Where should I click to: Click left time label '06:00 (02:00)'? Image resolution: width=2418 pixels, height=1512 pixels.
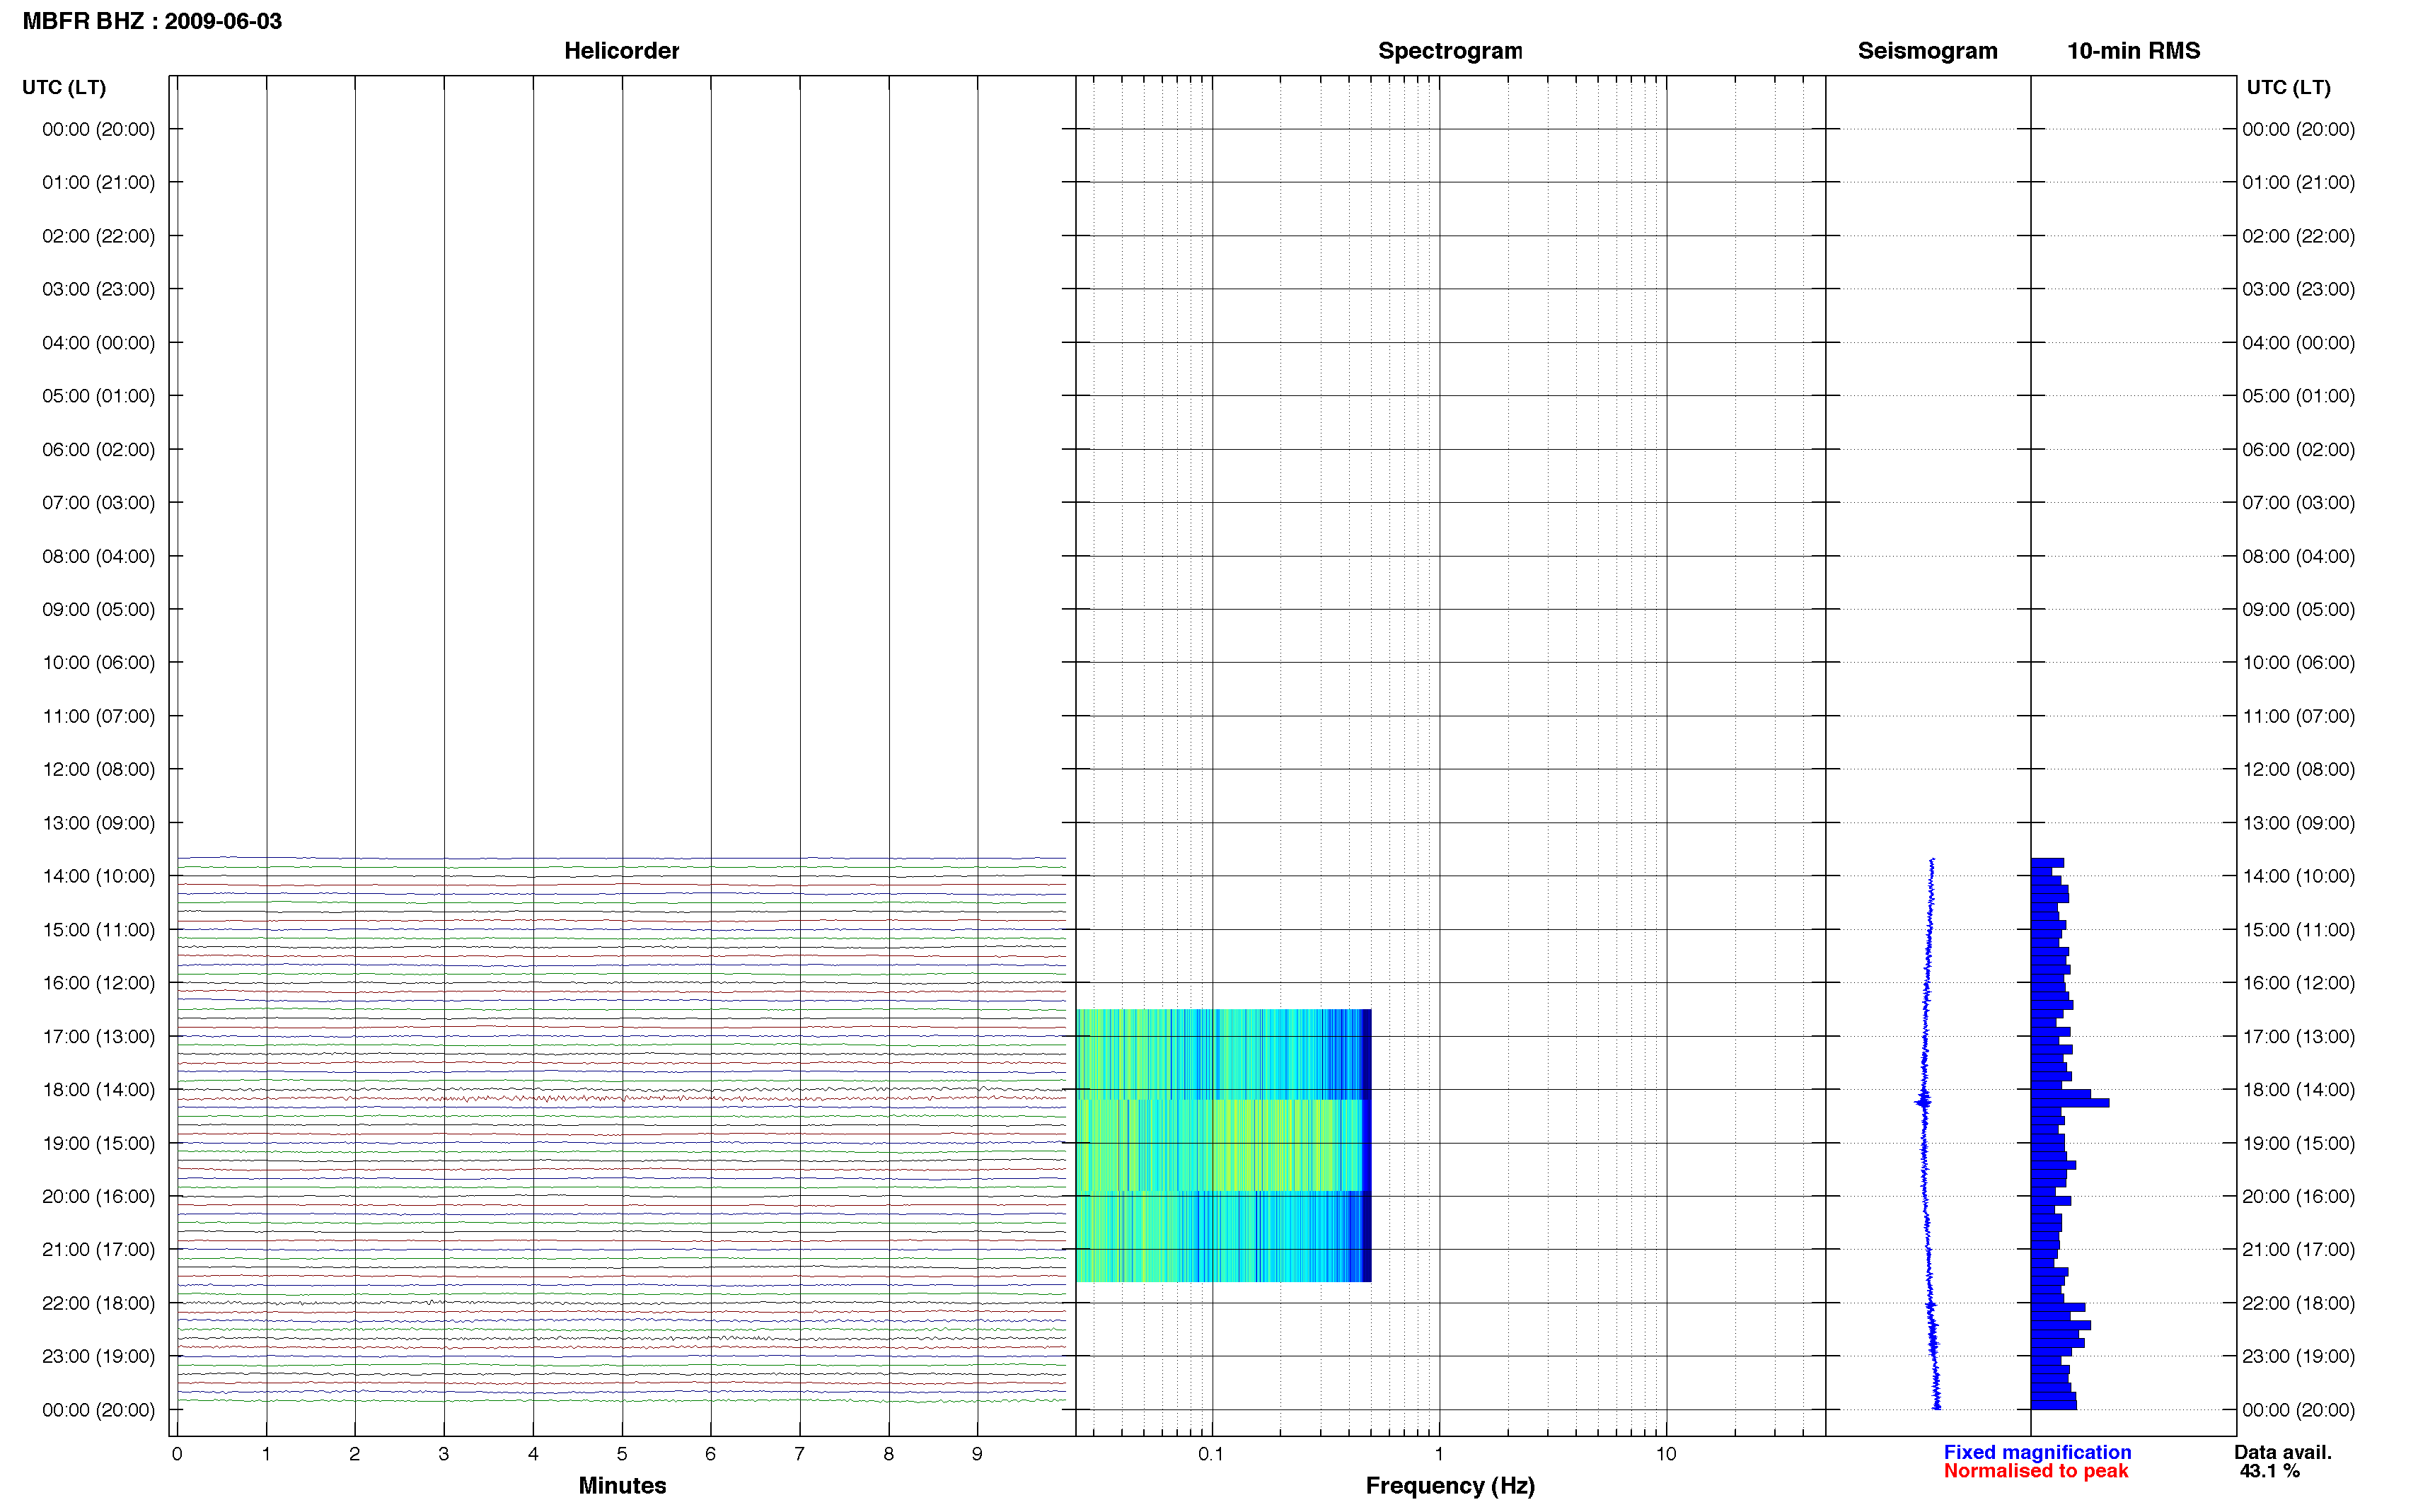pos(99,449)
